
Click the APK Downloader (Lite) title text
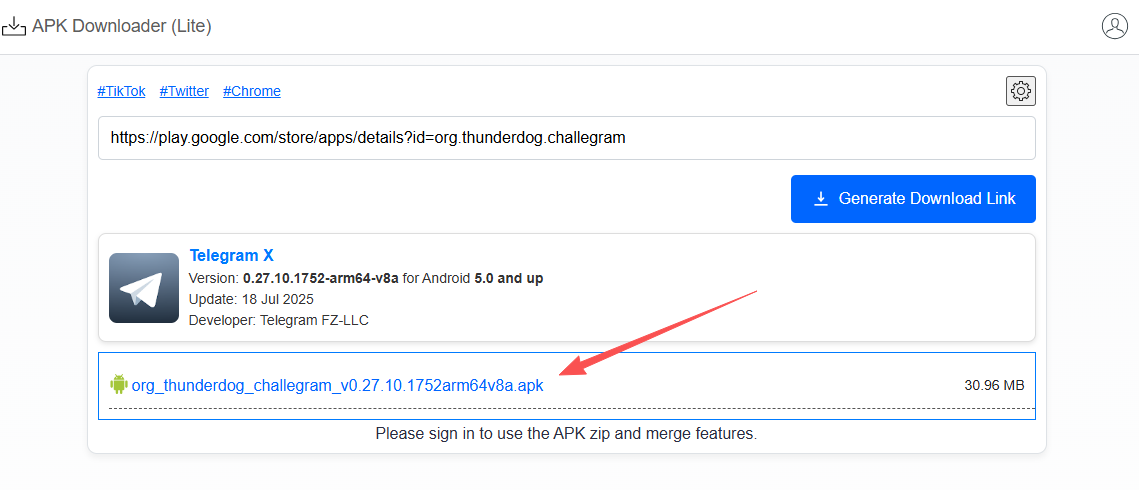click(122, 26)
